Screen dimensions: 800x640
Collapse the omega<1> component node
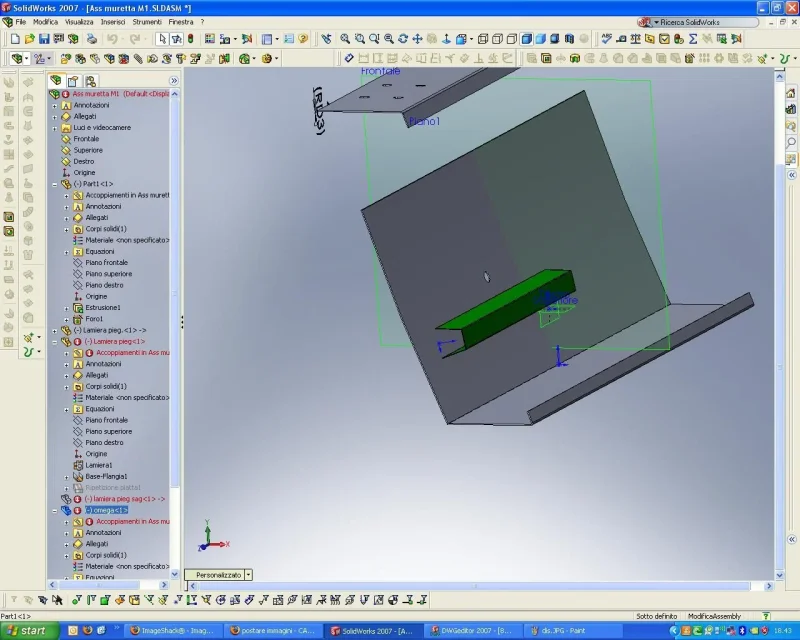tap(55, 510)
